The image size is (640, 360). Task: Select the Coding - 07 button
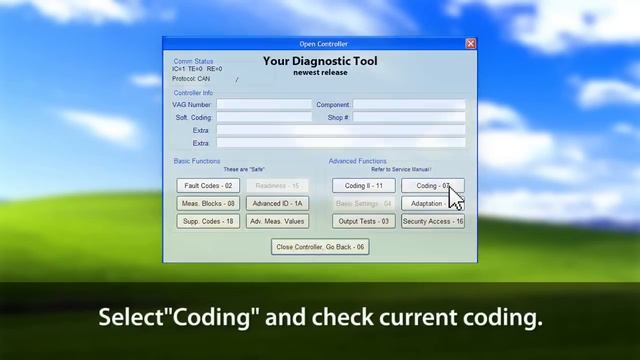click(433, 186)
